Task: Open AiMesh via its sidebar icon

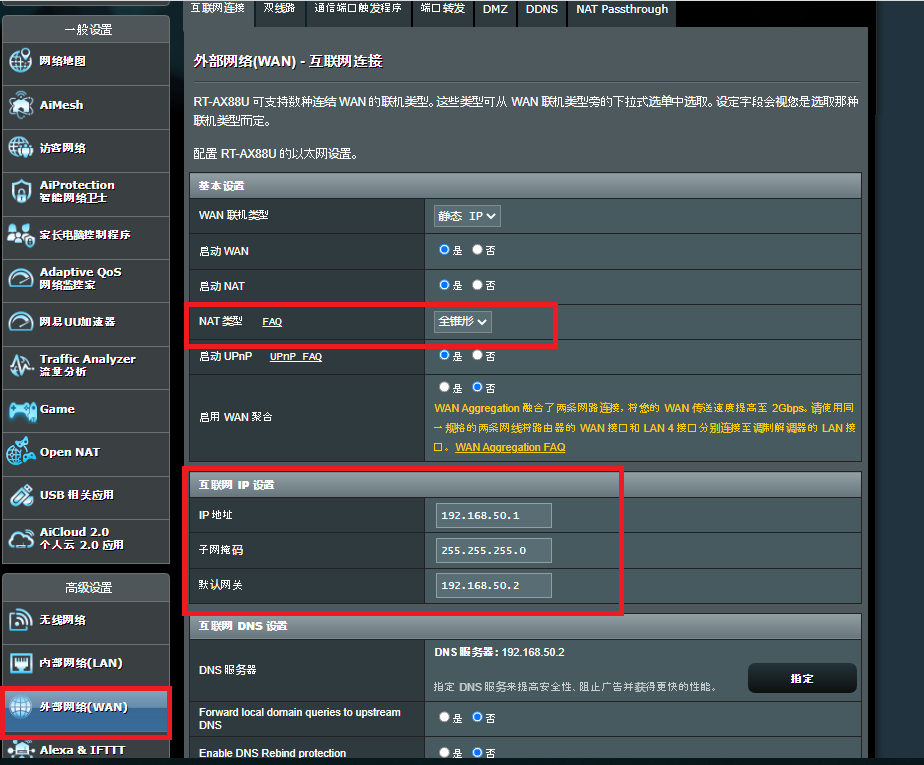Action: [x=21, y=105]
